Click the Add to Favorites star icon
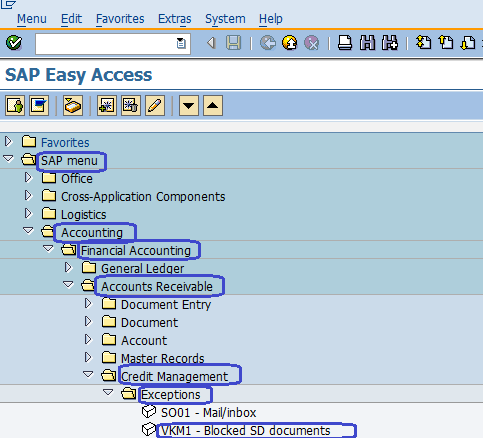 (x=107, y=106)
